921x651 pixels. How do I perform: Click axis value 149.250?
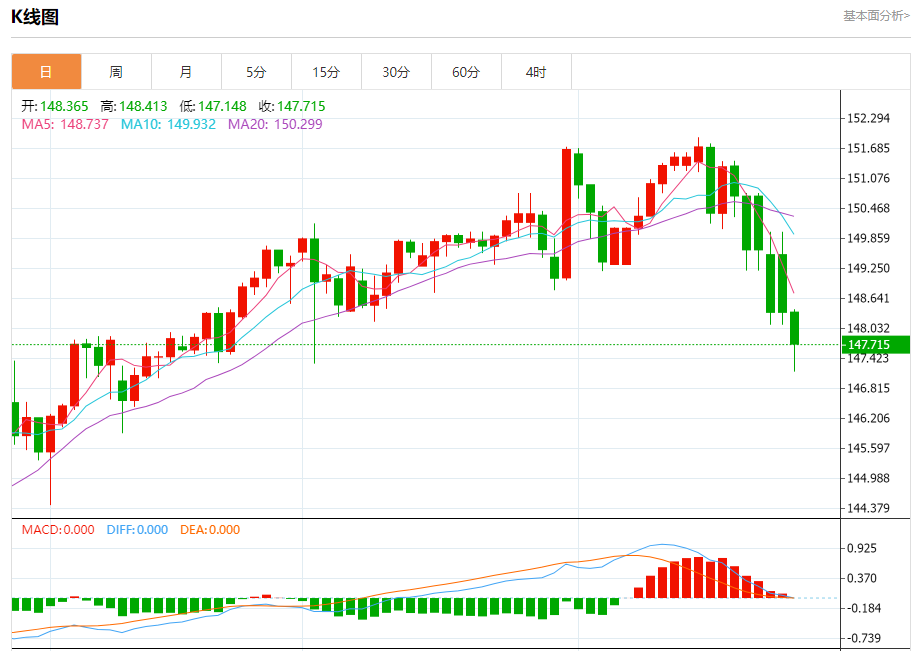tap(868, 268)
